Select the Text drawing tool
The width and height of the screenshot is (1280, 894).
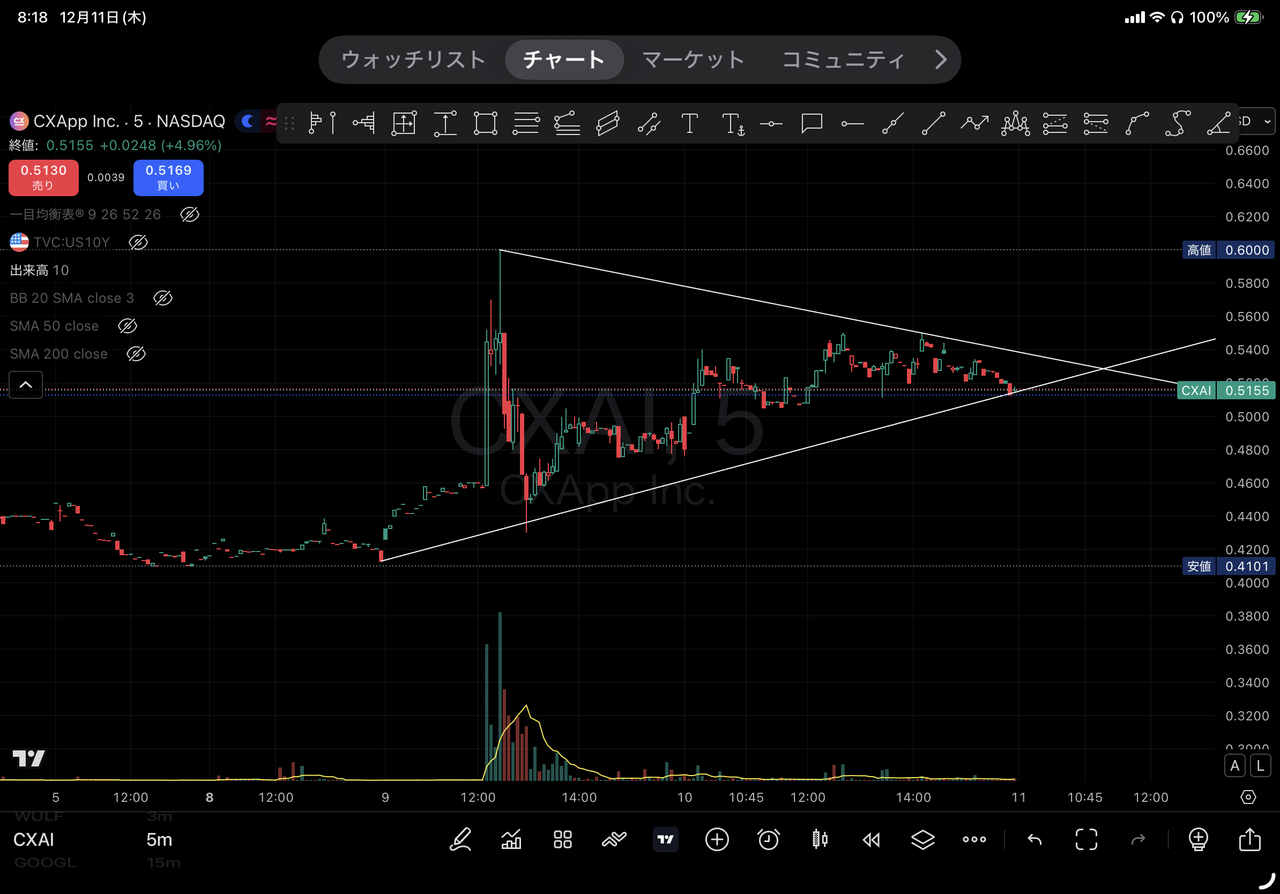point(689,124)
